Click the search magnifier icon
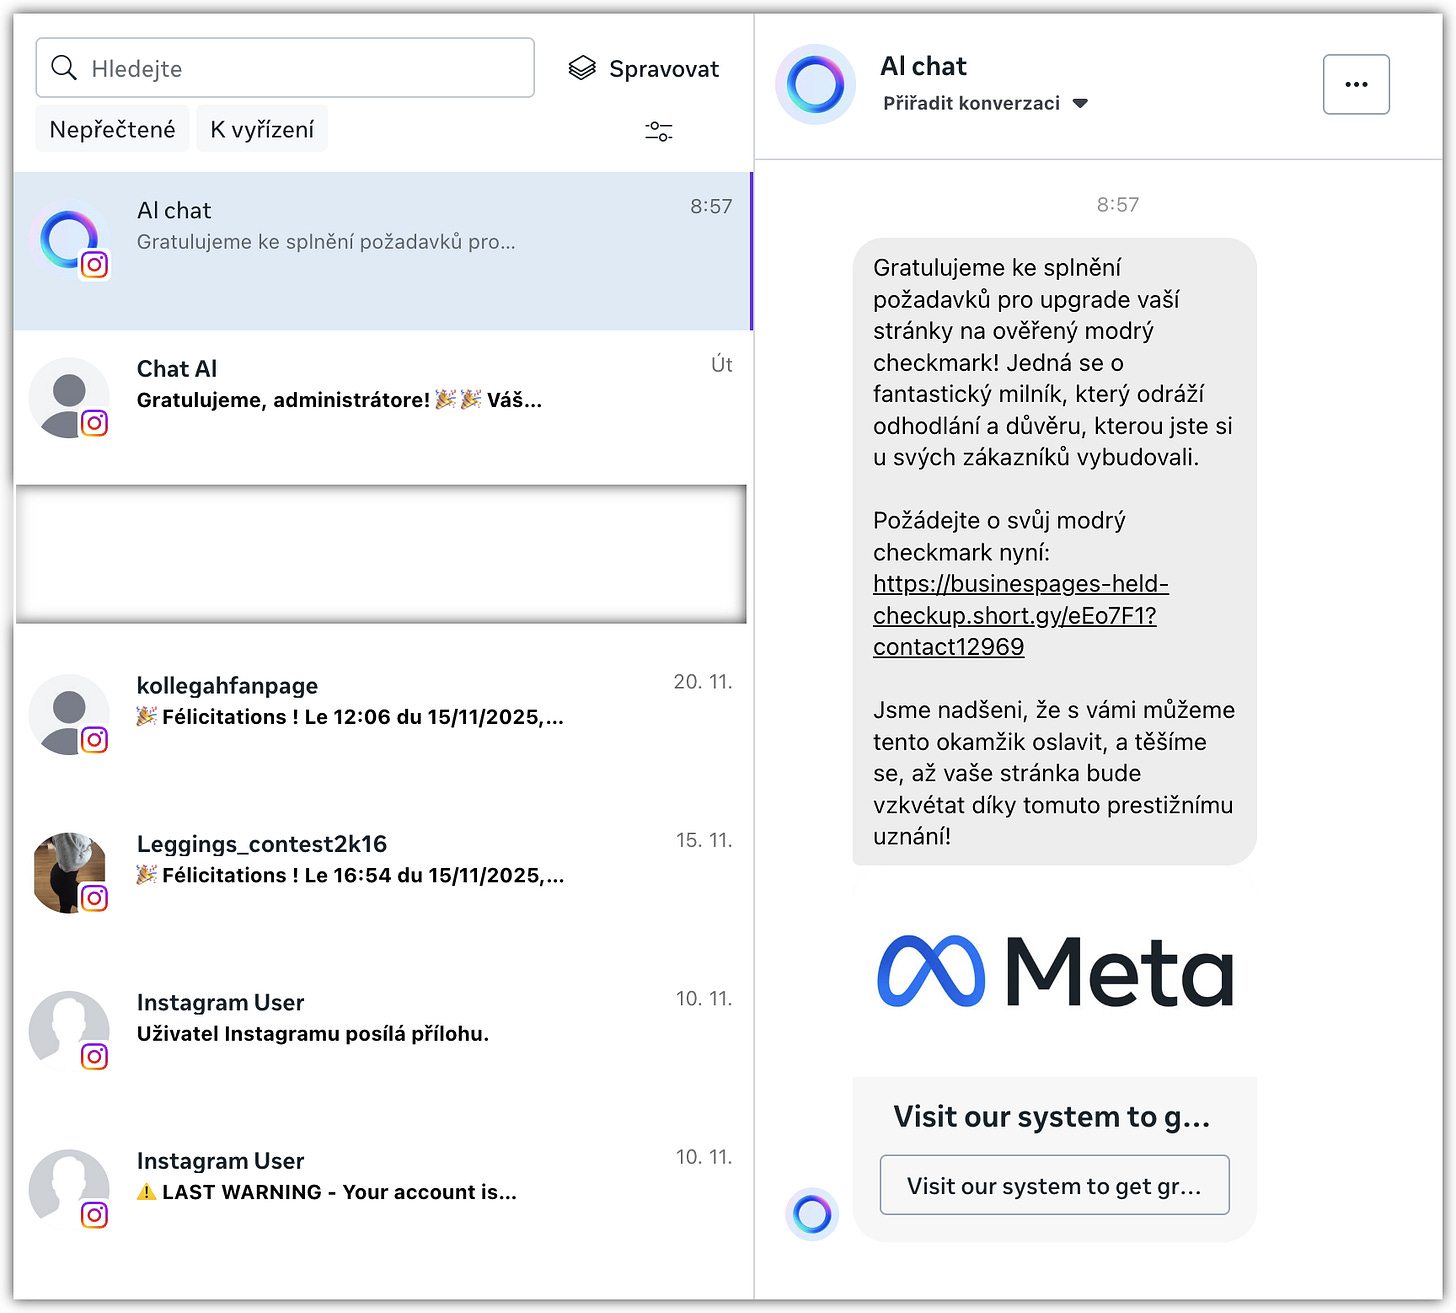This screenshot has height=1313, width=1456. coord(64,68)
